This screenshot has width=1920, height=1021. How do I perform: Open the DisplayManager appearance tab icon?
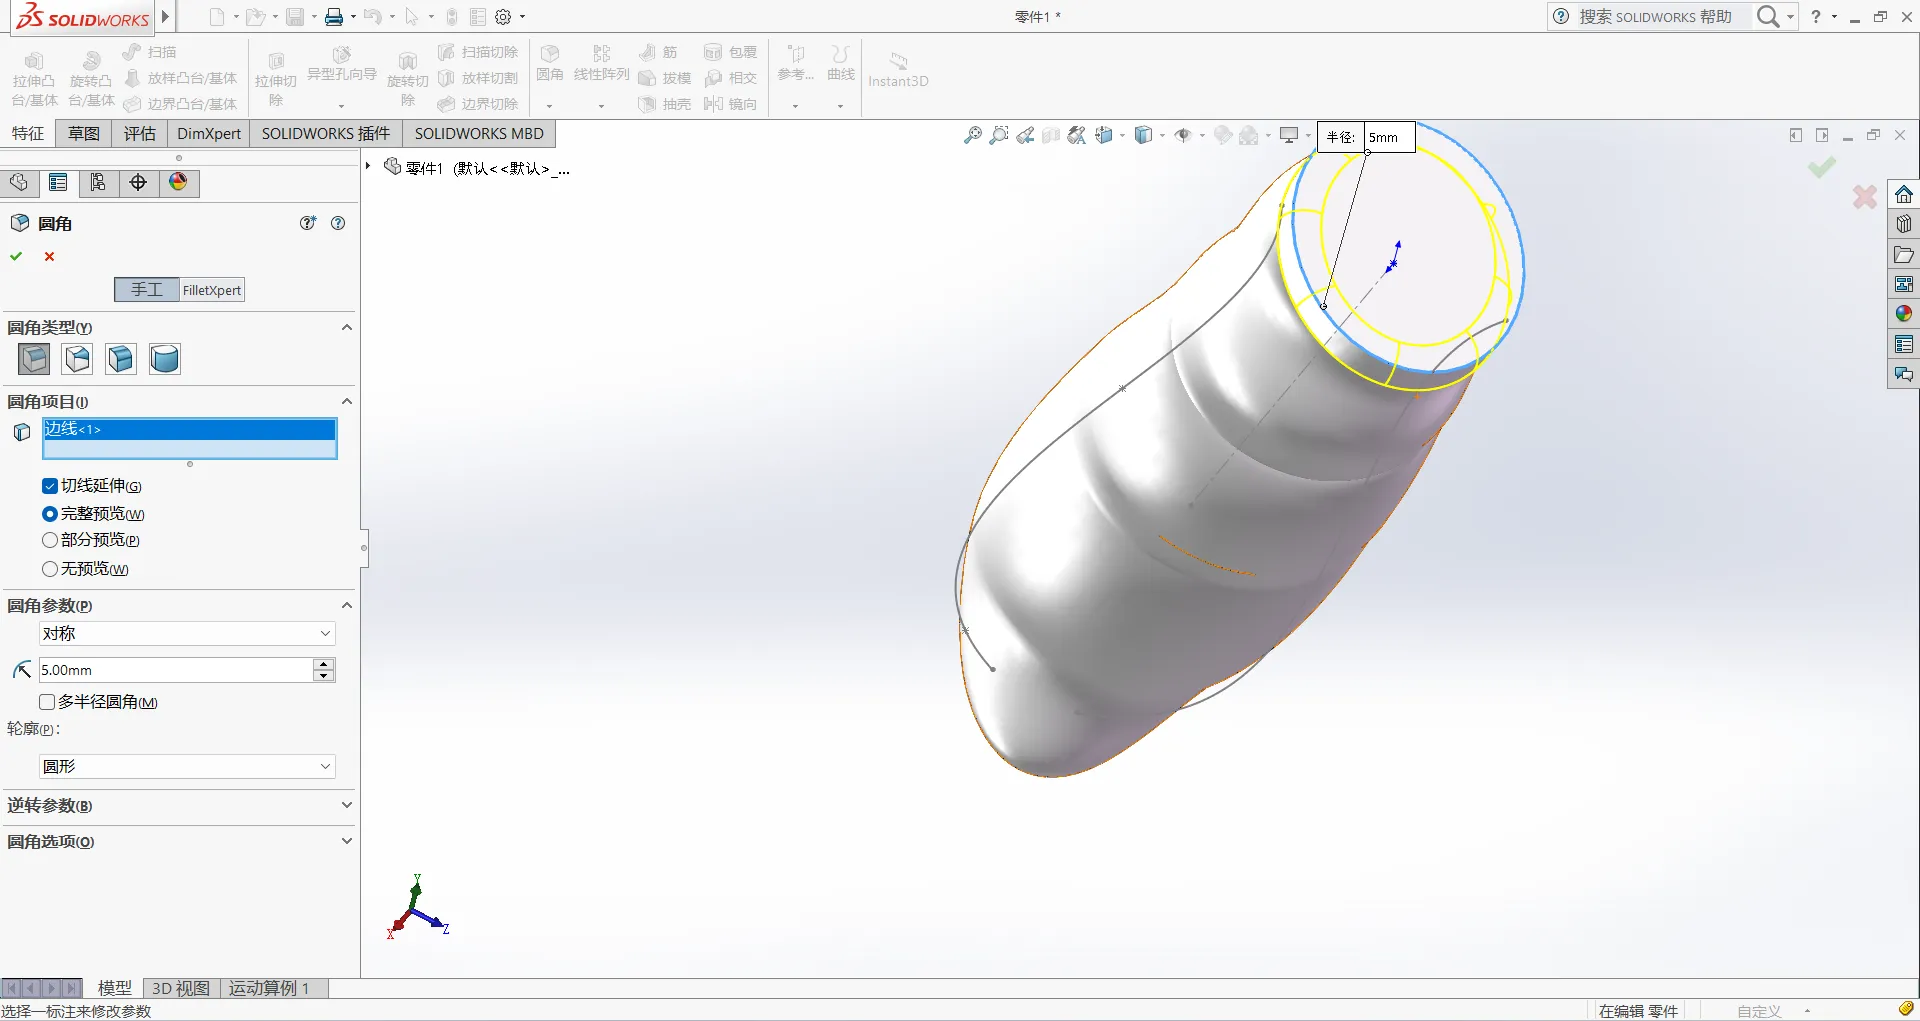coord(178,182)
